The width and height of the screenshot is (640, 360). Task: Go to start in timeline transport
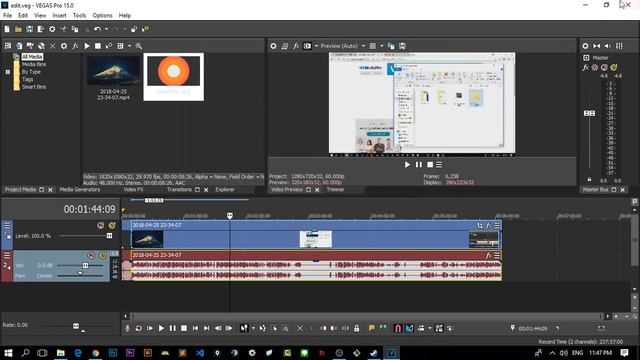(195, 328)
